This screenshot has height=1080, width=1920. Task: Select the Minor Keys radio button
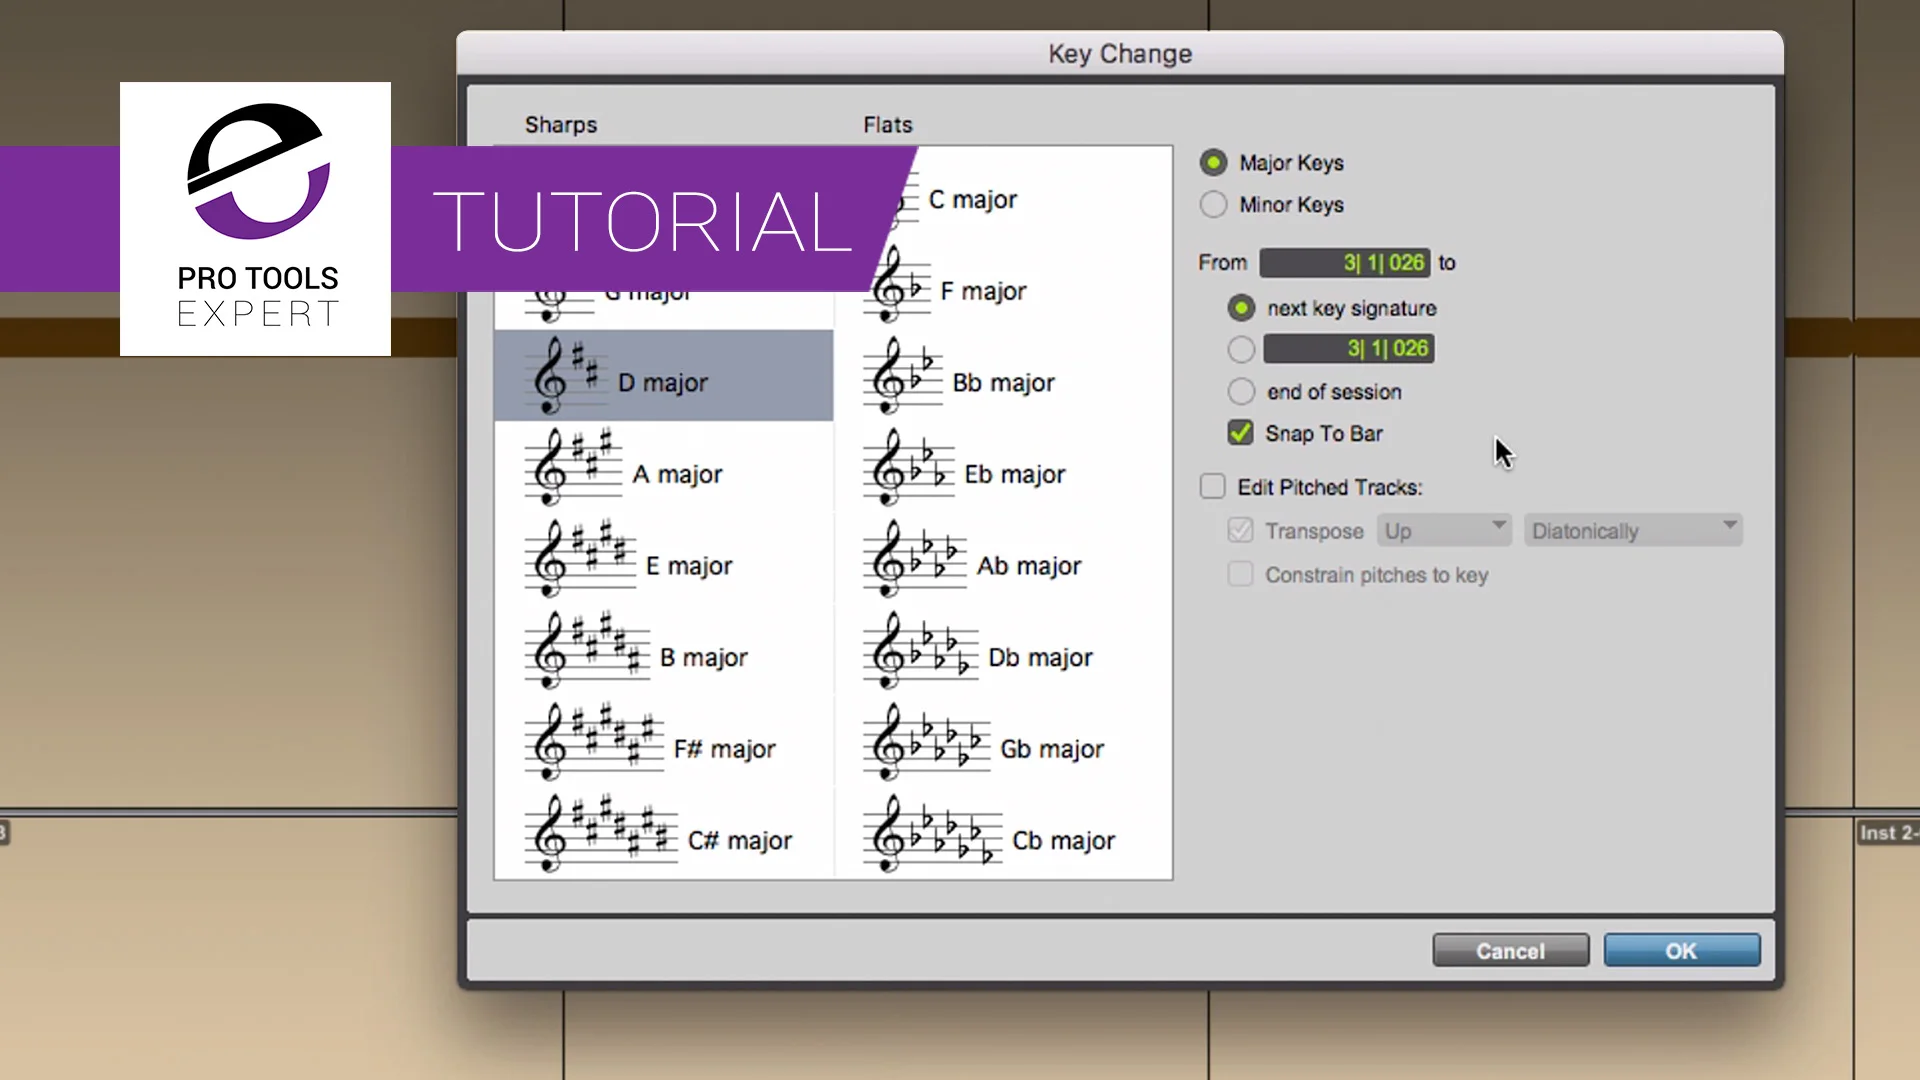[x=1213, y=205]
